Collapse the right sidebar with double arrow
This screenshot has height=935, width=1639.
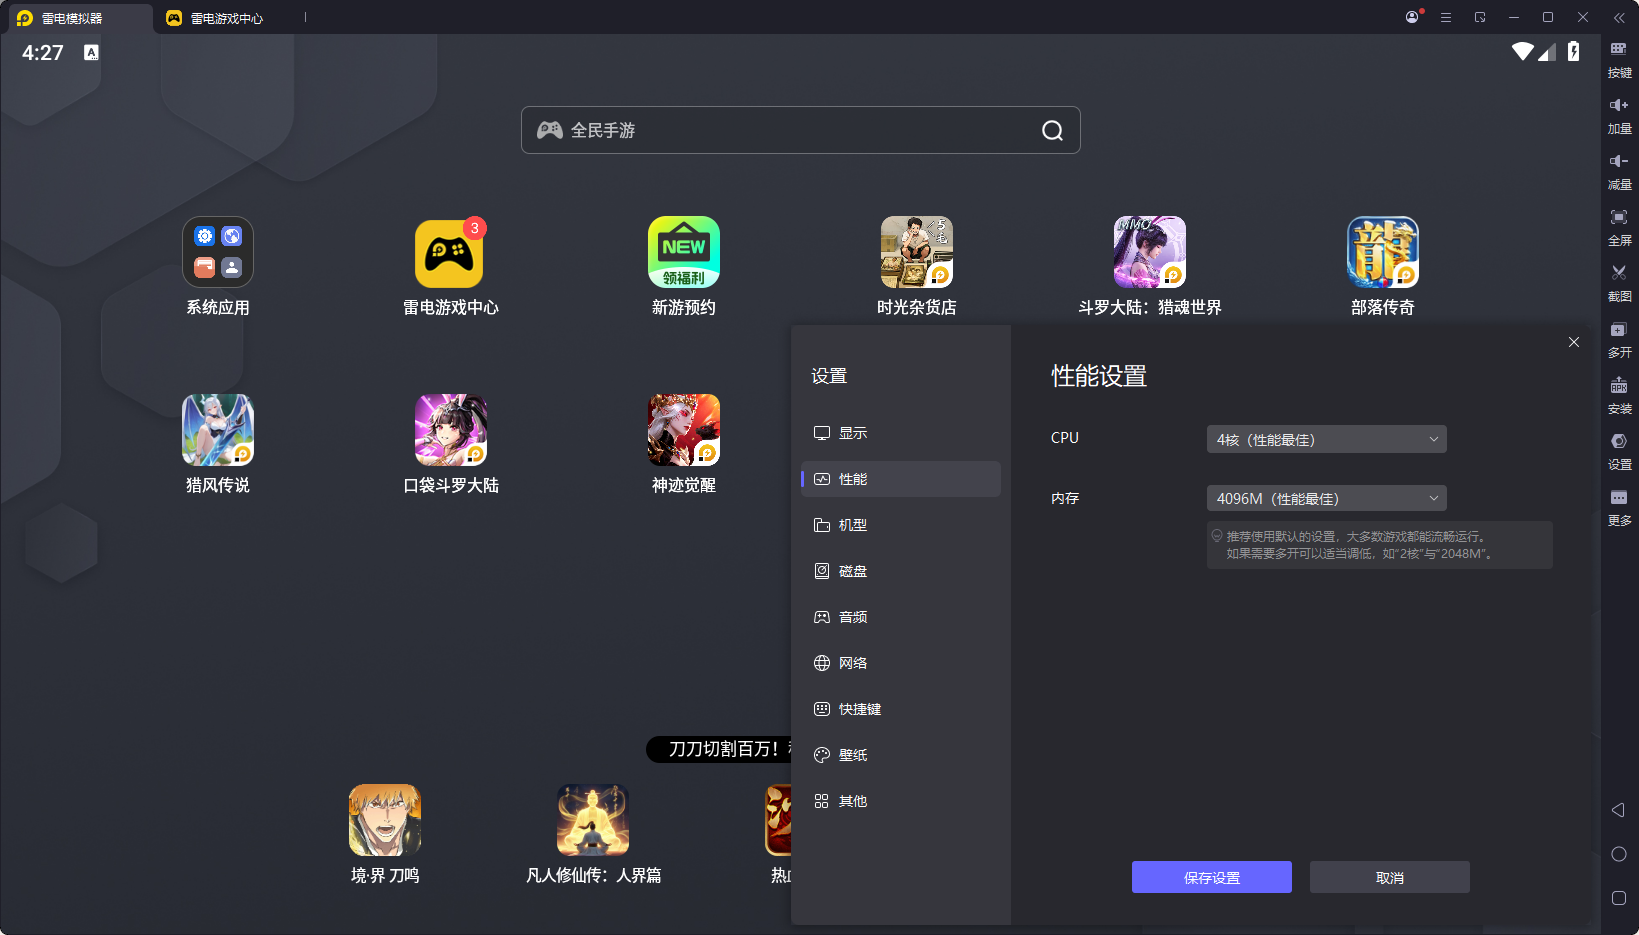click(1619, 17)
